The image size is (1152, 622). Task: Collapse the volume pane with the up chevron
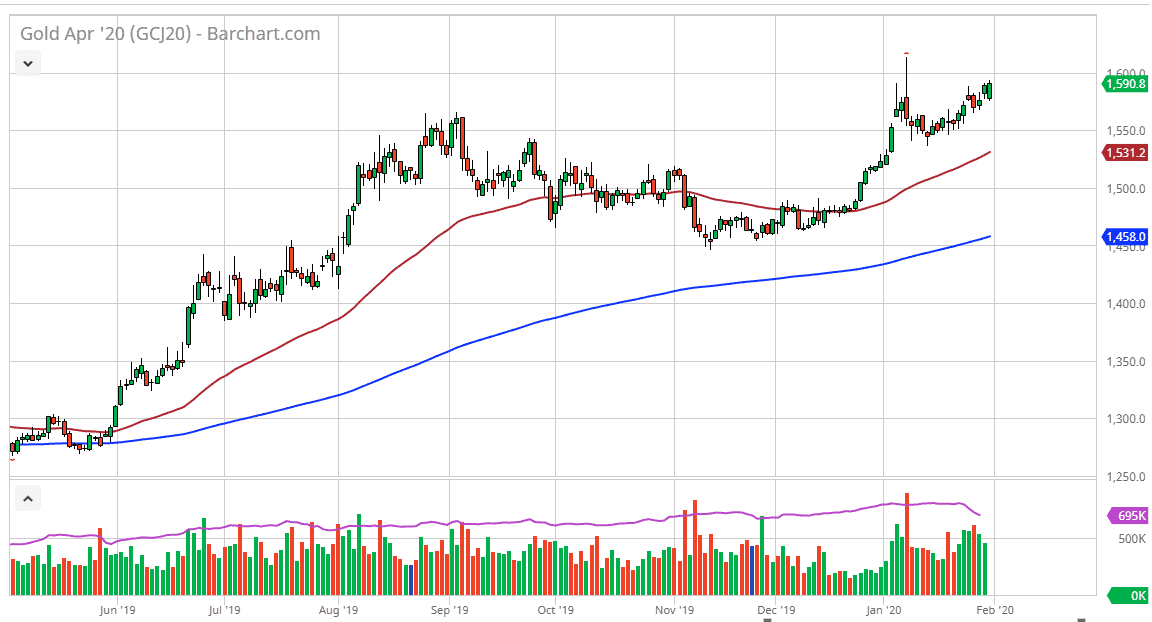(28, 499)
